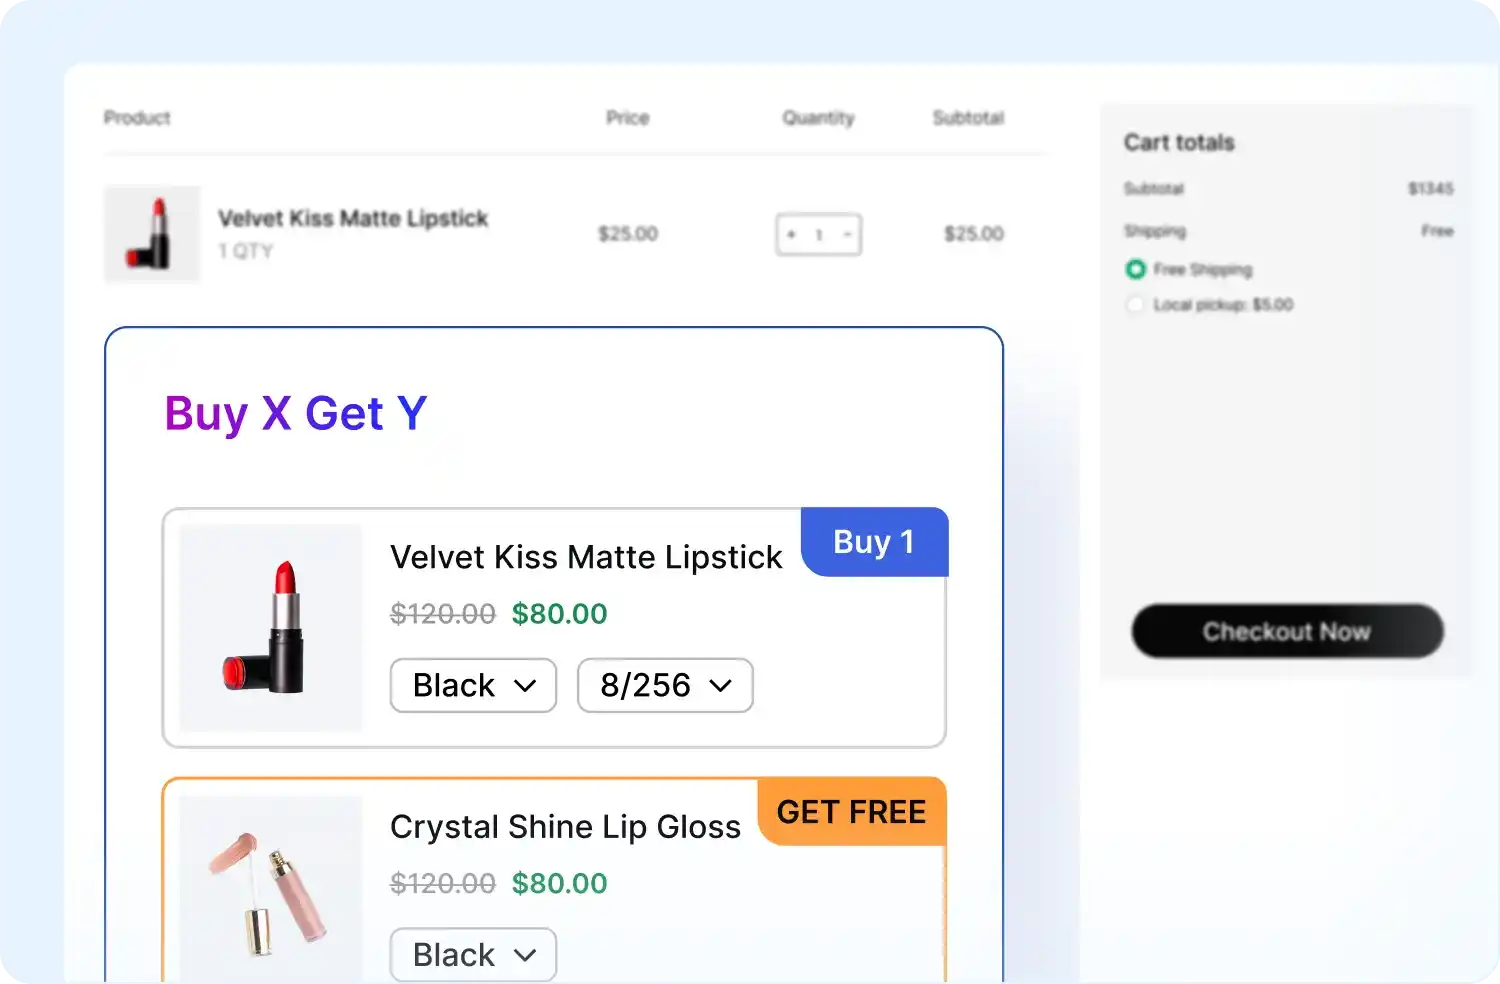Screen dimensions: 1500x984
Task: Click the blue Buy 1 badge
Action: click(x=873, y=541)
